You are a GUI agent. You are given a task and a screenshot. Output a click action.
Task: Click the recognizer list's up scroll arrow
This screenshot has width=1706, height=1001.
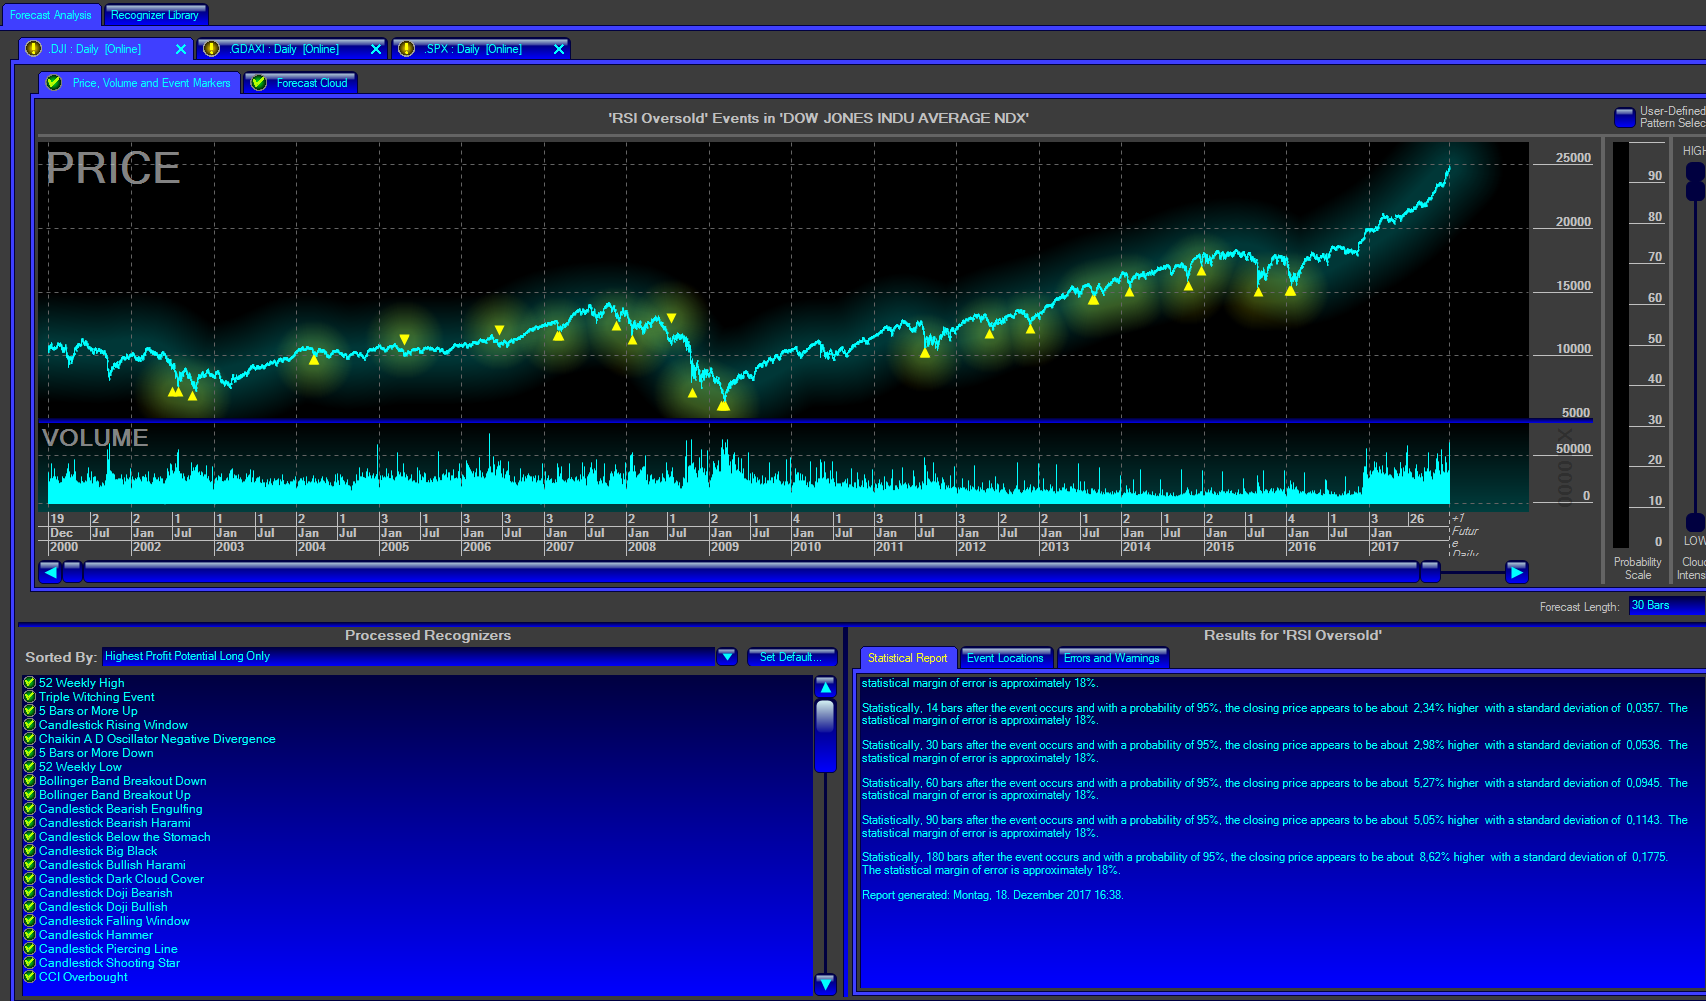[825, 687]
